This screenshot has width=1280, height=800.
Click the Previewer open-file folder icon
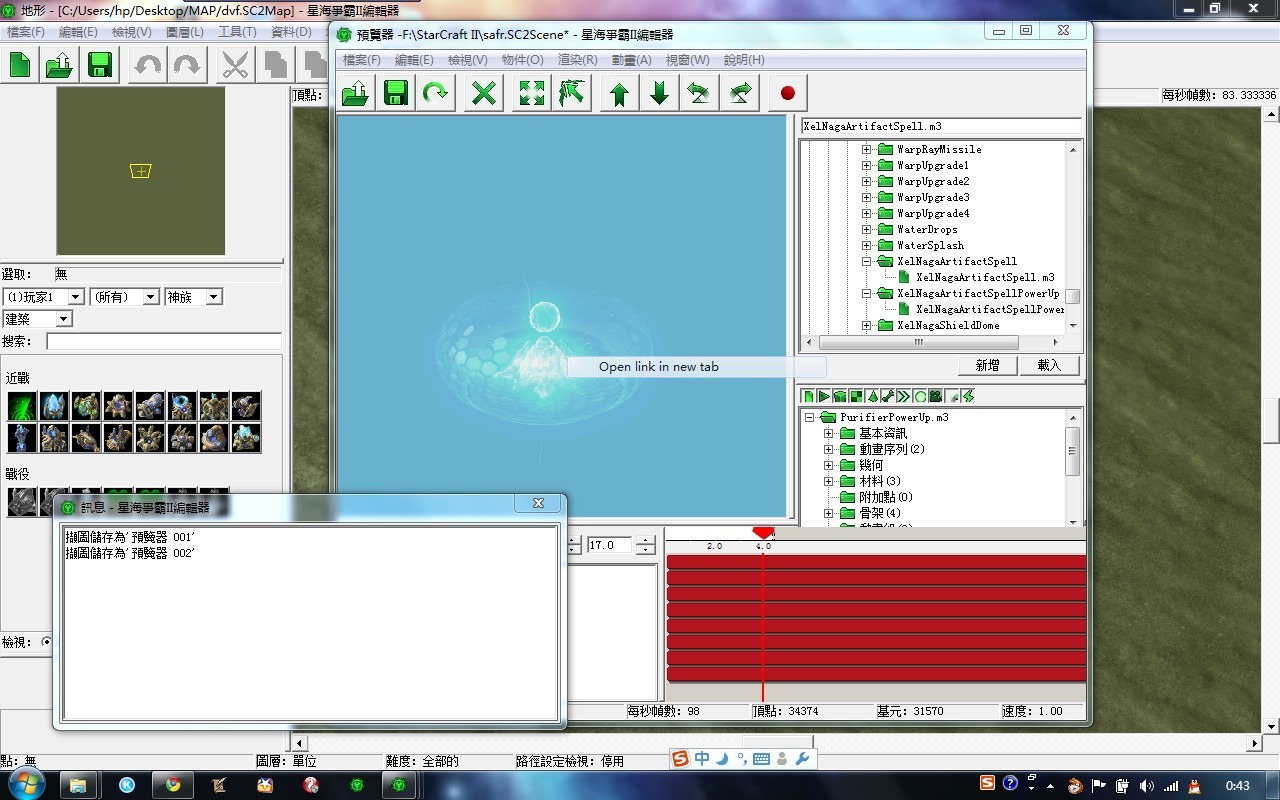357,94
